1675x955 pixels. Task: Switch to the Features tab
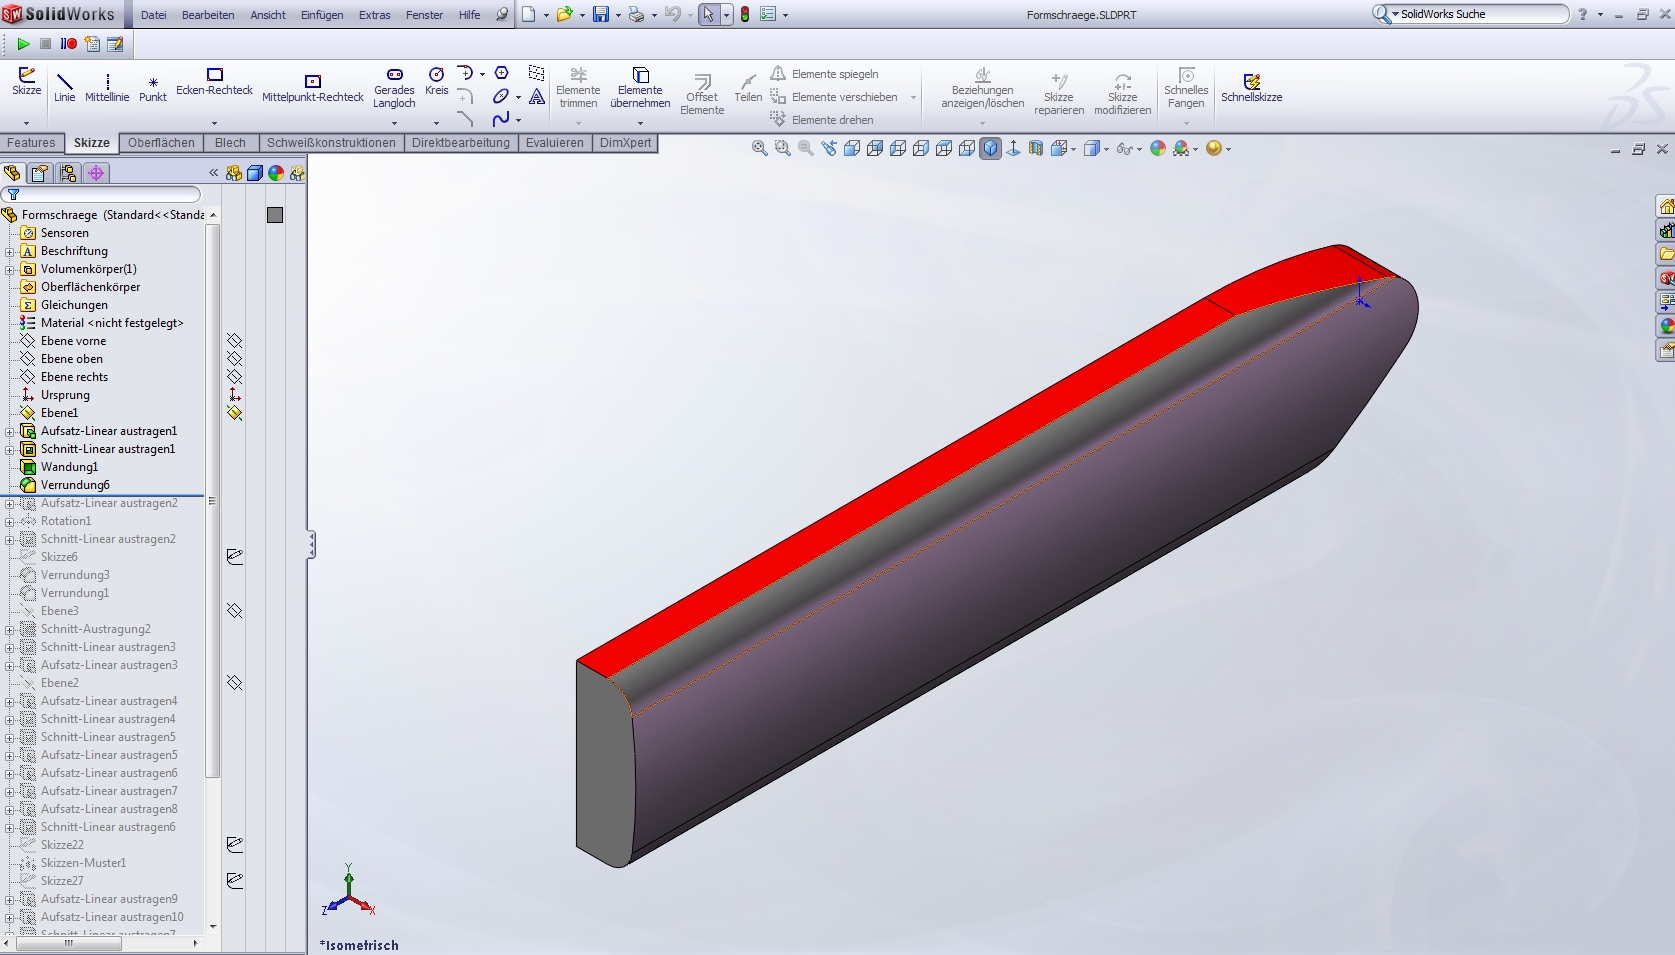[x=32, y=143]
